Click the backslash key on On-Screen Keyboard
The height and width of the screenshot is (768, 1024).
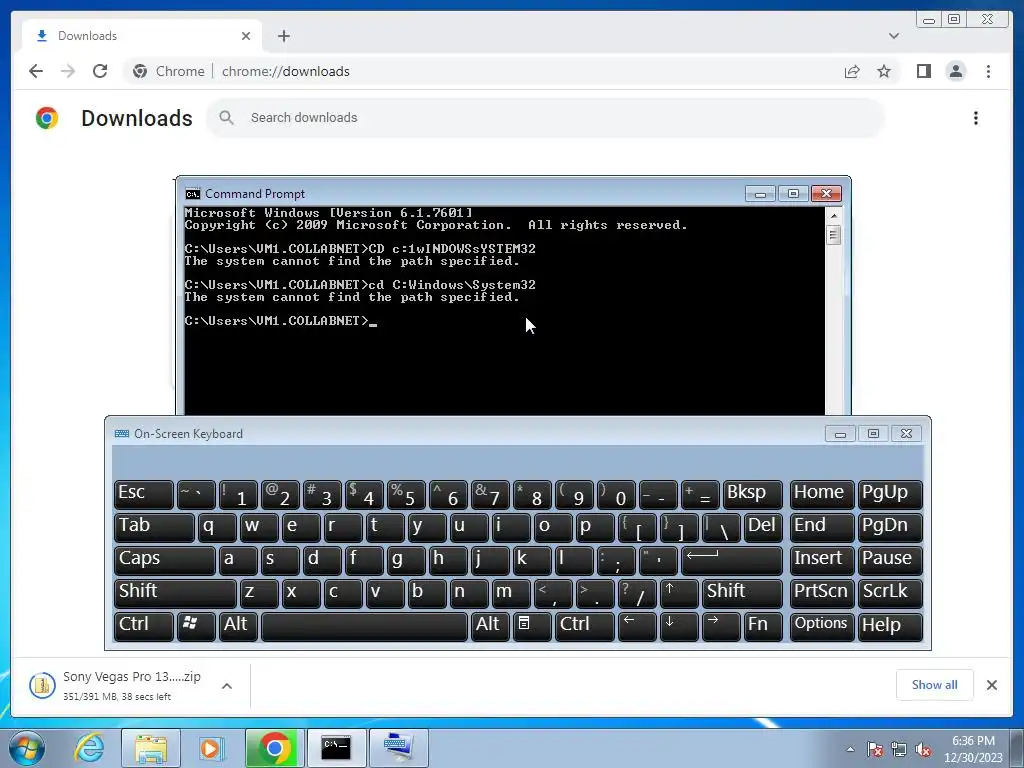[721, 527]
